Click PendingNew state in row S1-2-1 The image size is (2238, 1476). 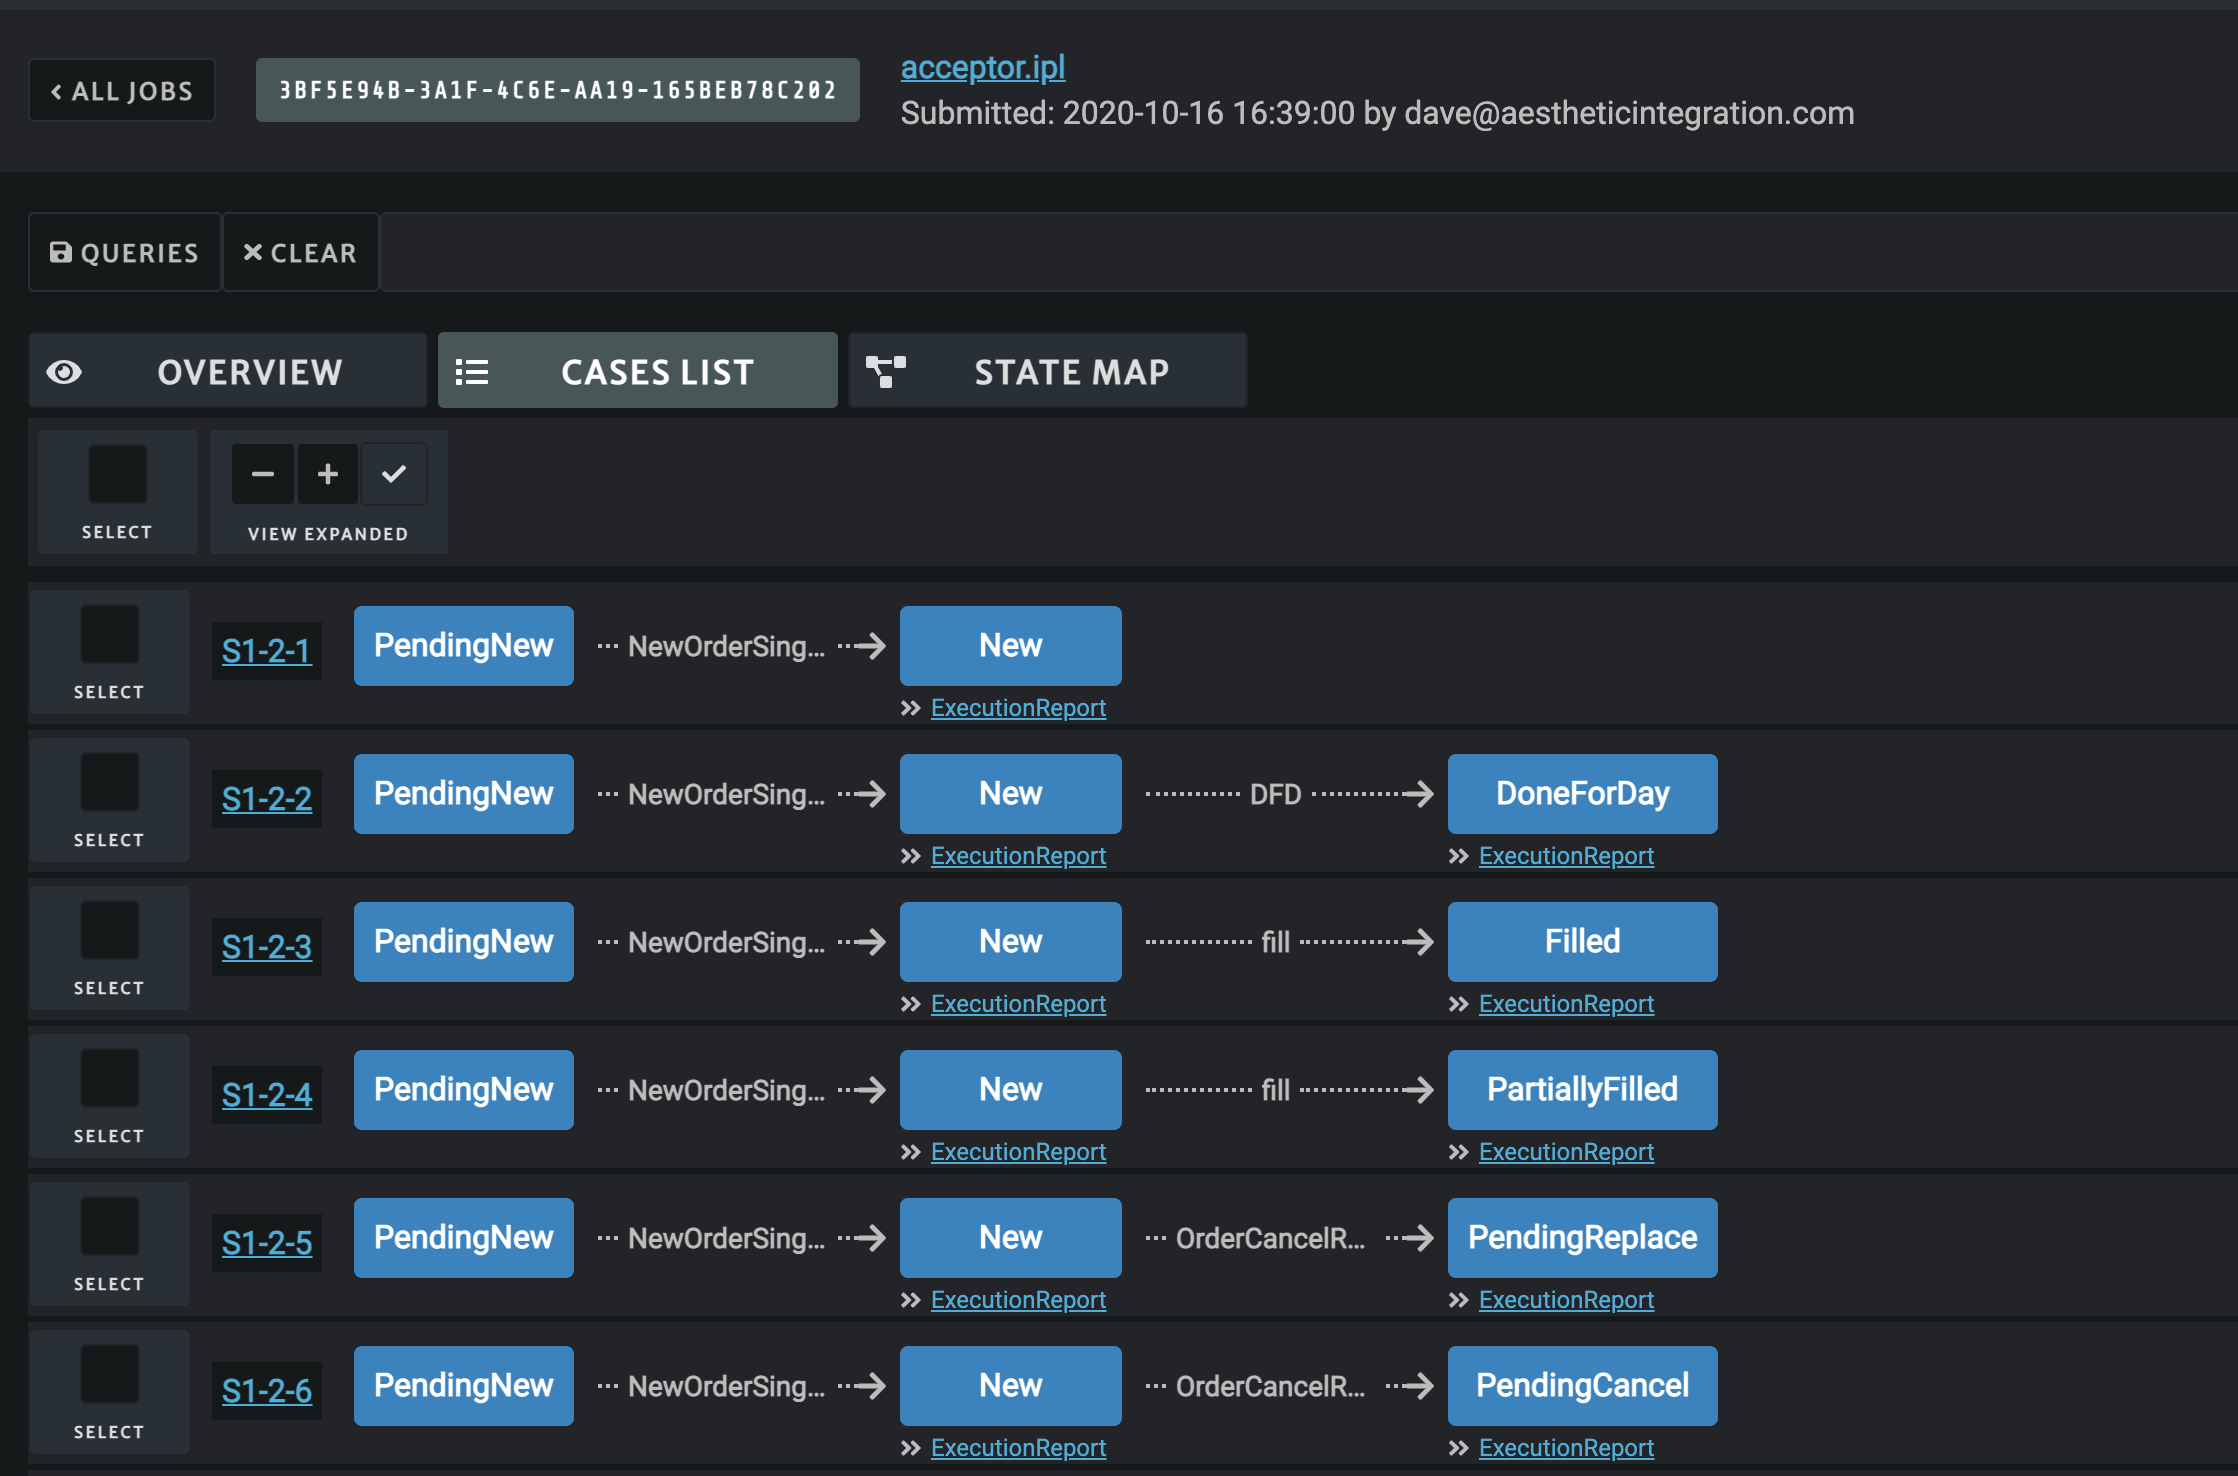pyautogui.click(x=464, y=646)
